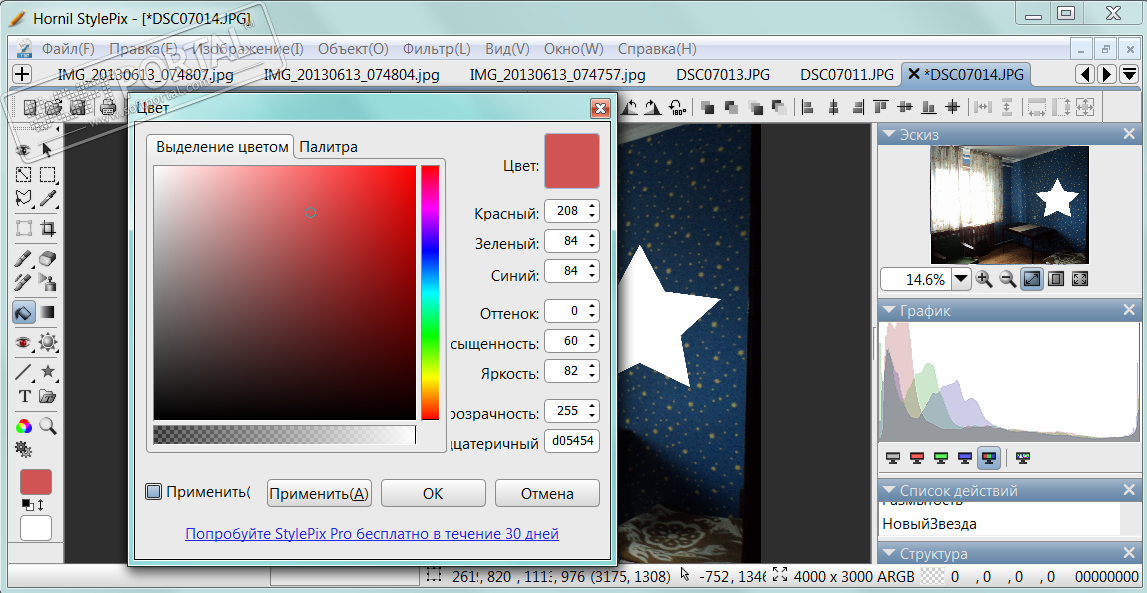Select the Crop tool in the toolbox

click(x=47, y=228)
